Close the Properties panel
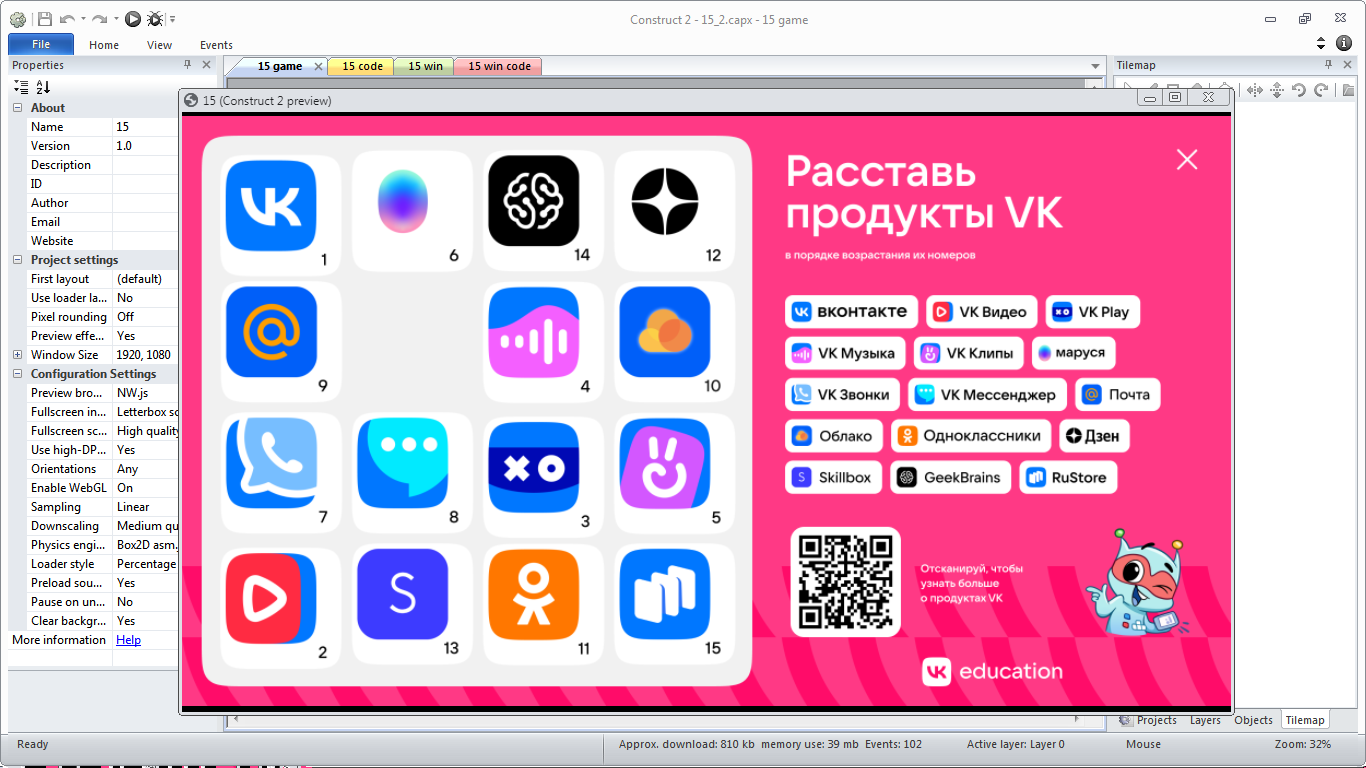1366x768 pixels. (207, 64)
